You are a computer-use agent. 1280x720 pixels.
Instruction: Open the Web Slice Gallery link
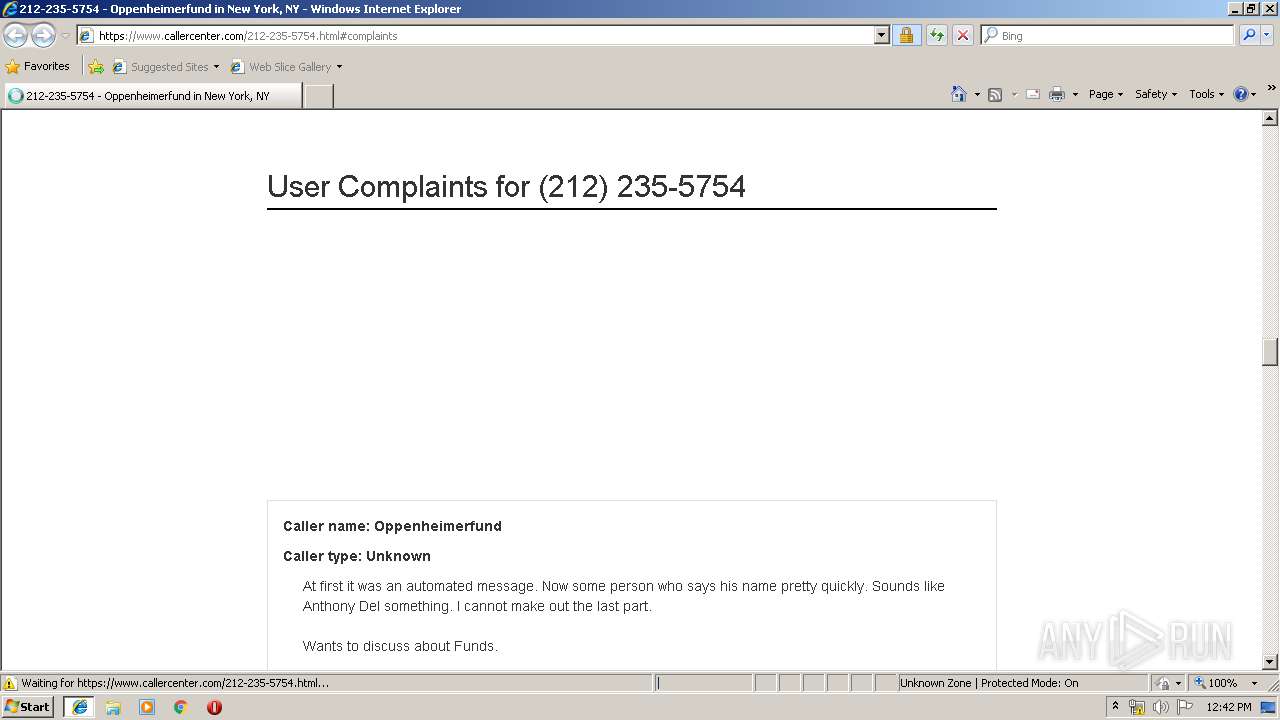(281, 67)
